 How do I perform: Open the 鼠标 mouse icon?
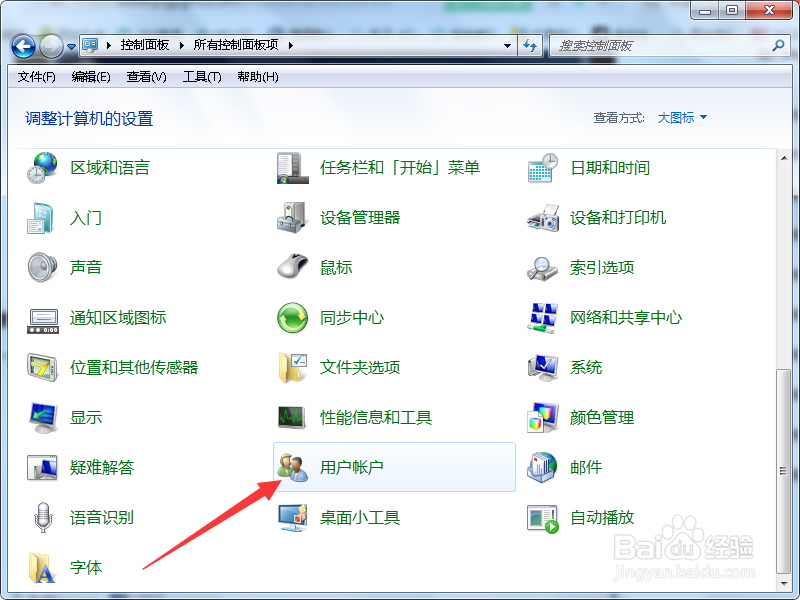(292, 266)
